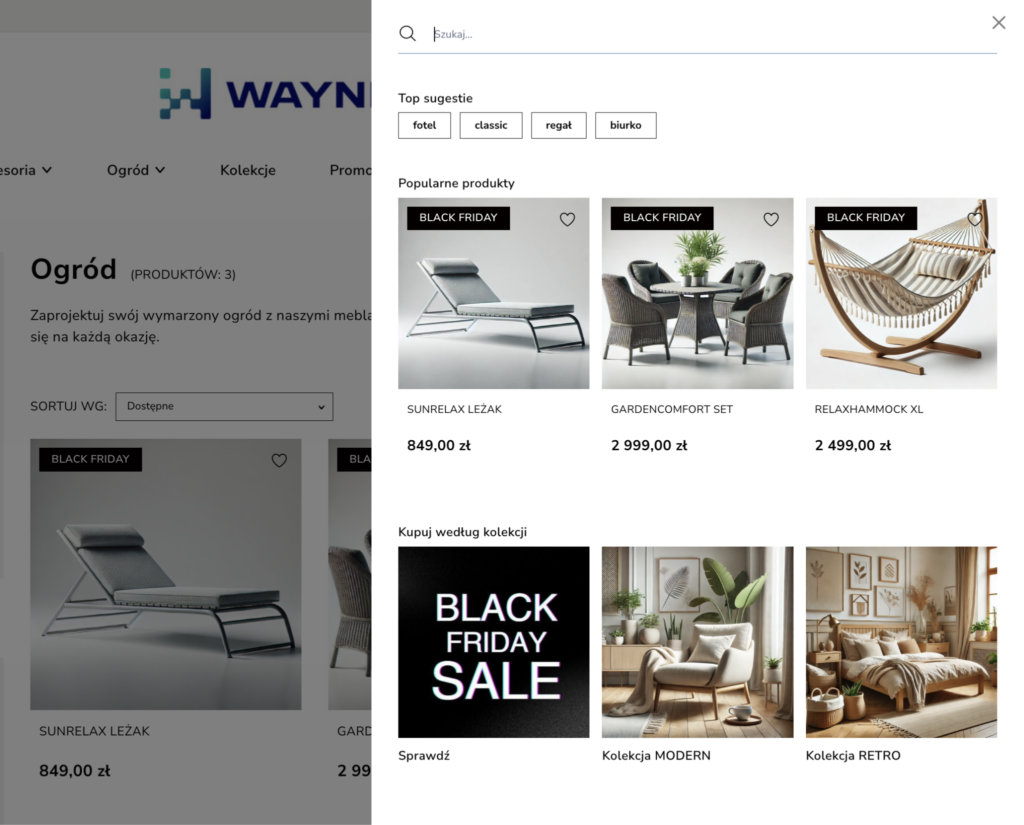Open the Kolekcje menu item
This screenshot has height=825, width=1024.
[248, 170]
